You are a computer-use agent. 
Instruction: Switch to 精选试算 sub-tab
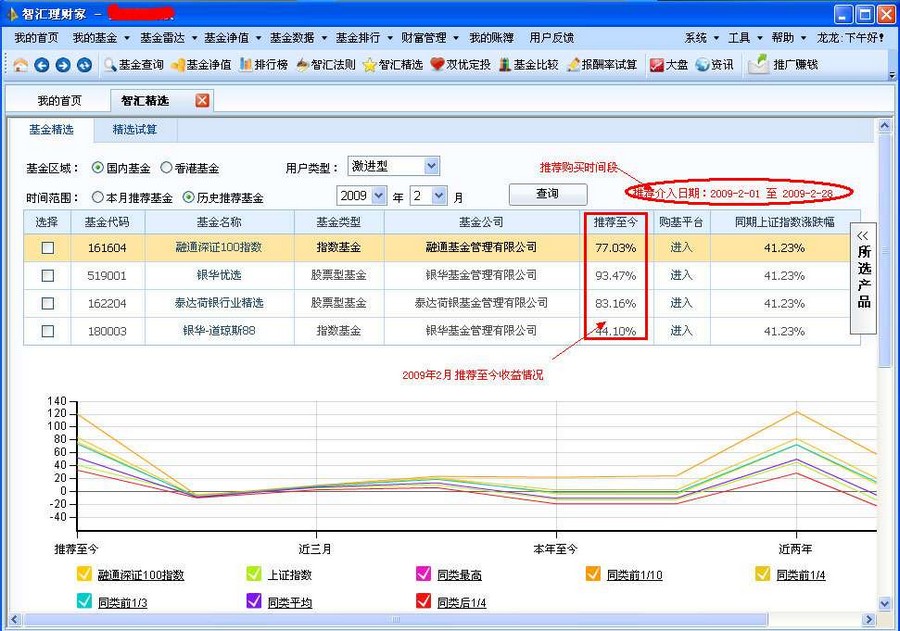point(135,130)
